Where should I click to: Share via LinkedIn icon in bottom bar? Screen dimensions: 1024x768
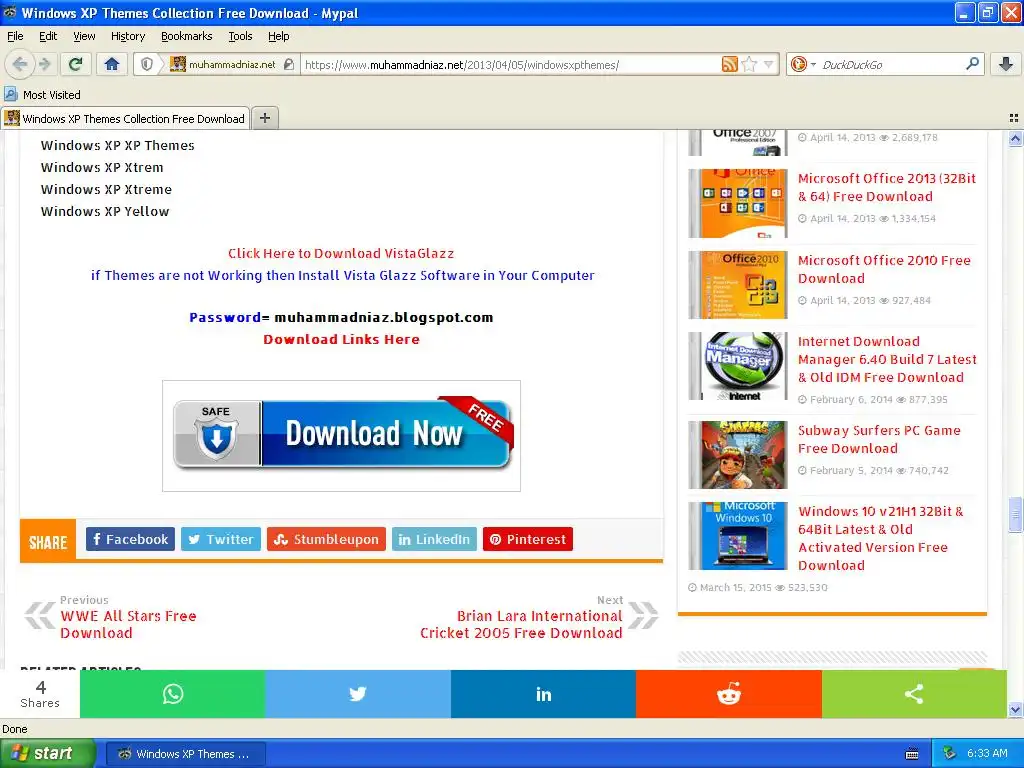click(x=543, y=694)
